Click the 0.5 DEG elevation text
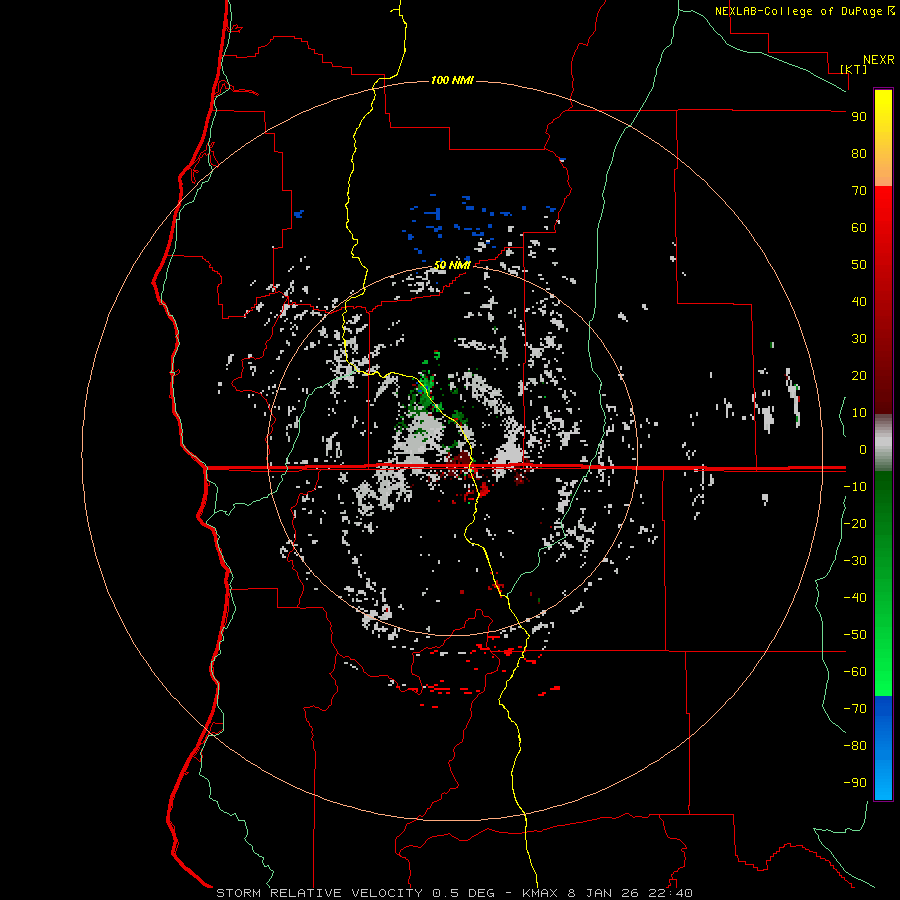900x900 pixels. click(463, 893)
